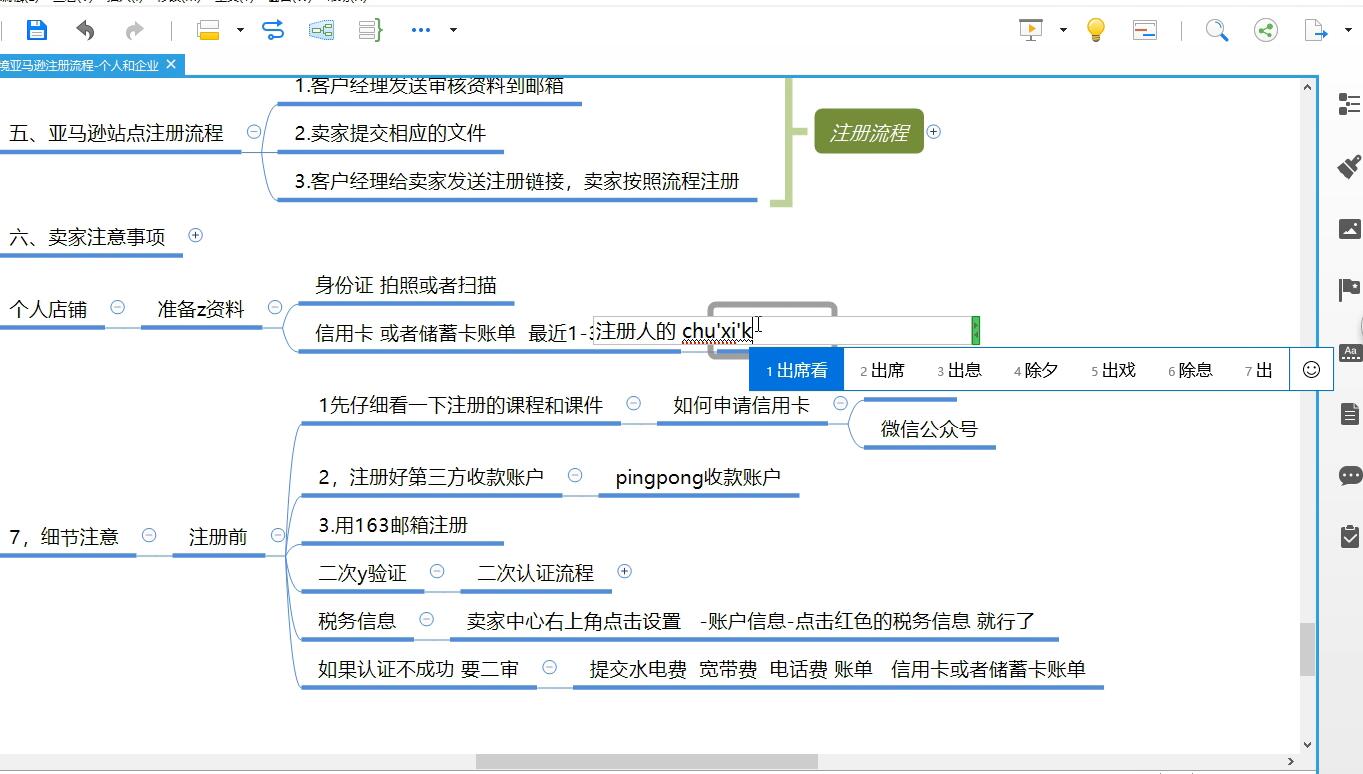Expand the 二次认证流程 topic
This screenshot has width=1363, height=774.
pyautogui.click(x=624, y=571)
